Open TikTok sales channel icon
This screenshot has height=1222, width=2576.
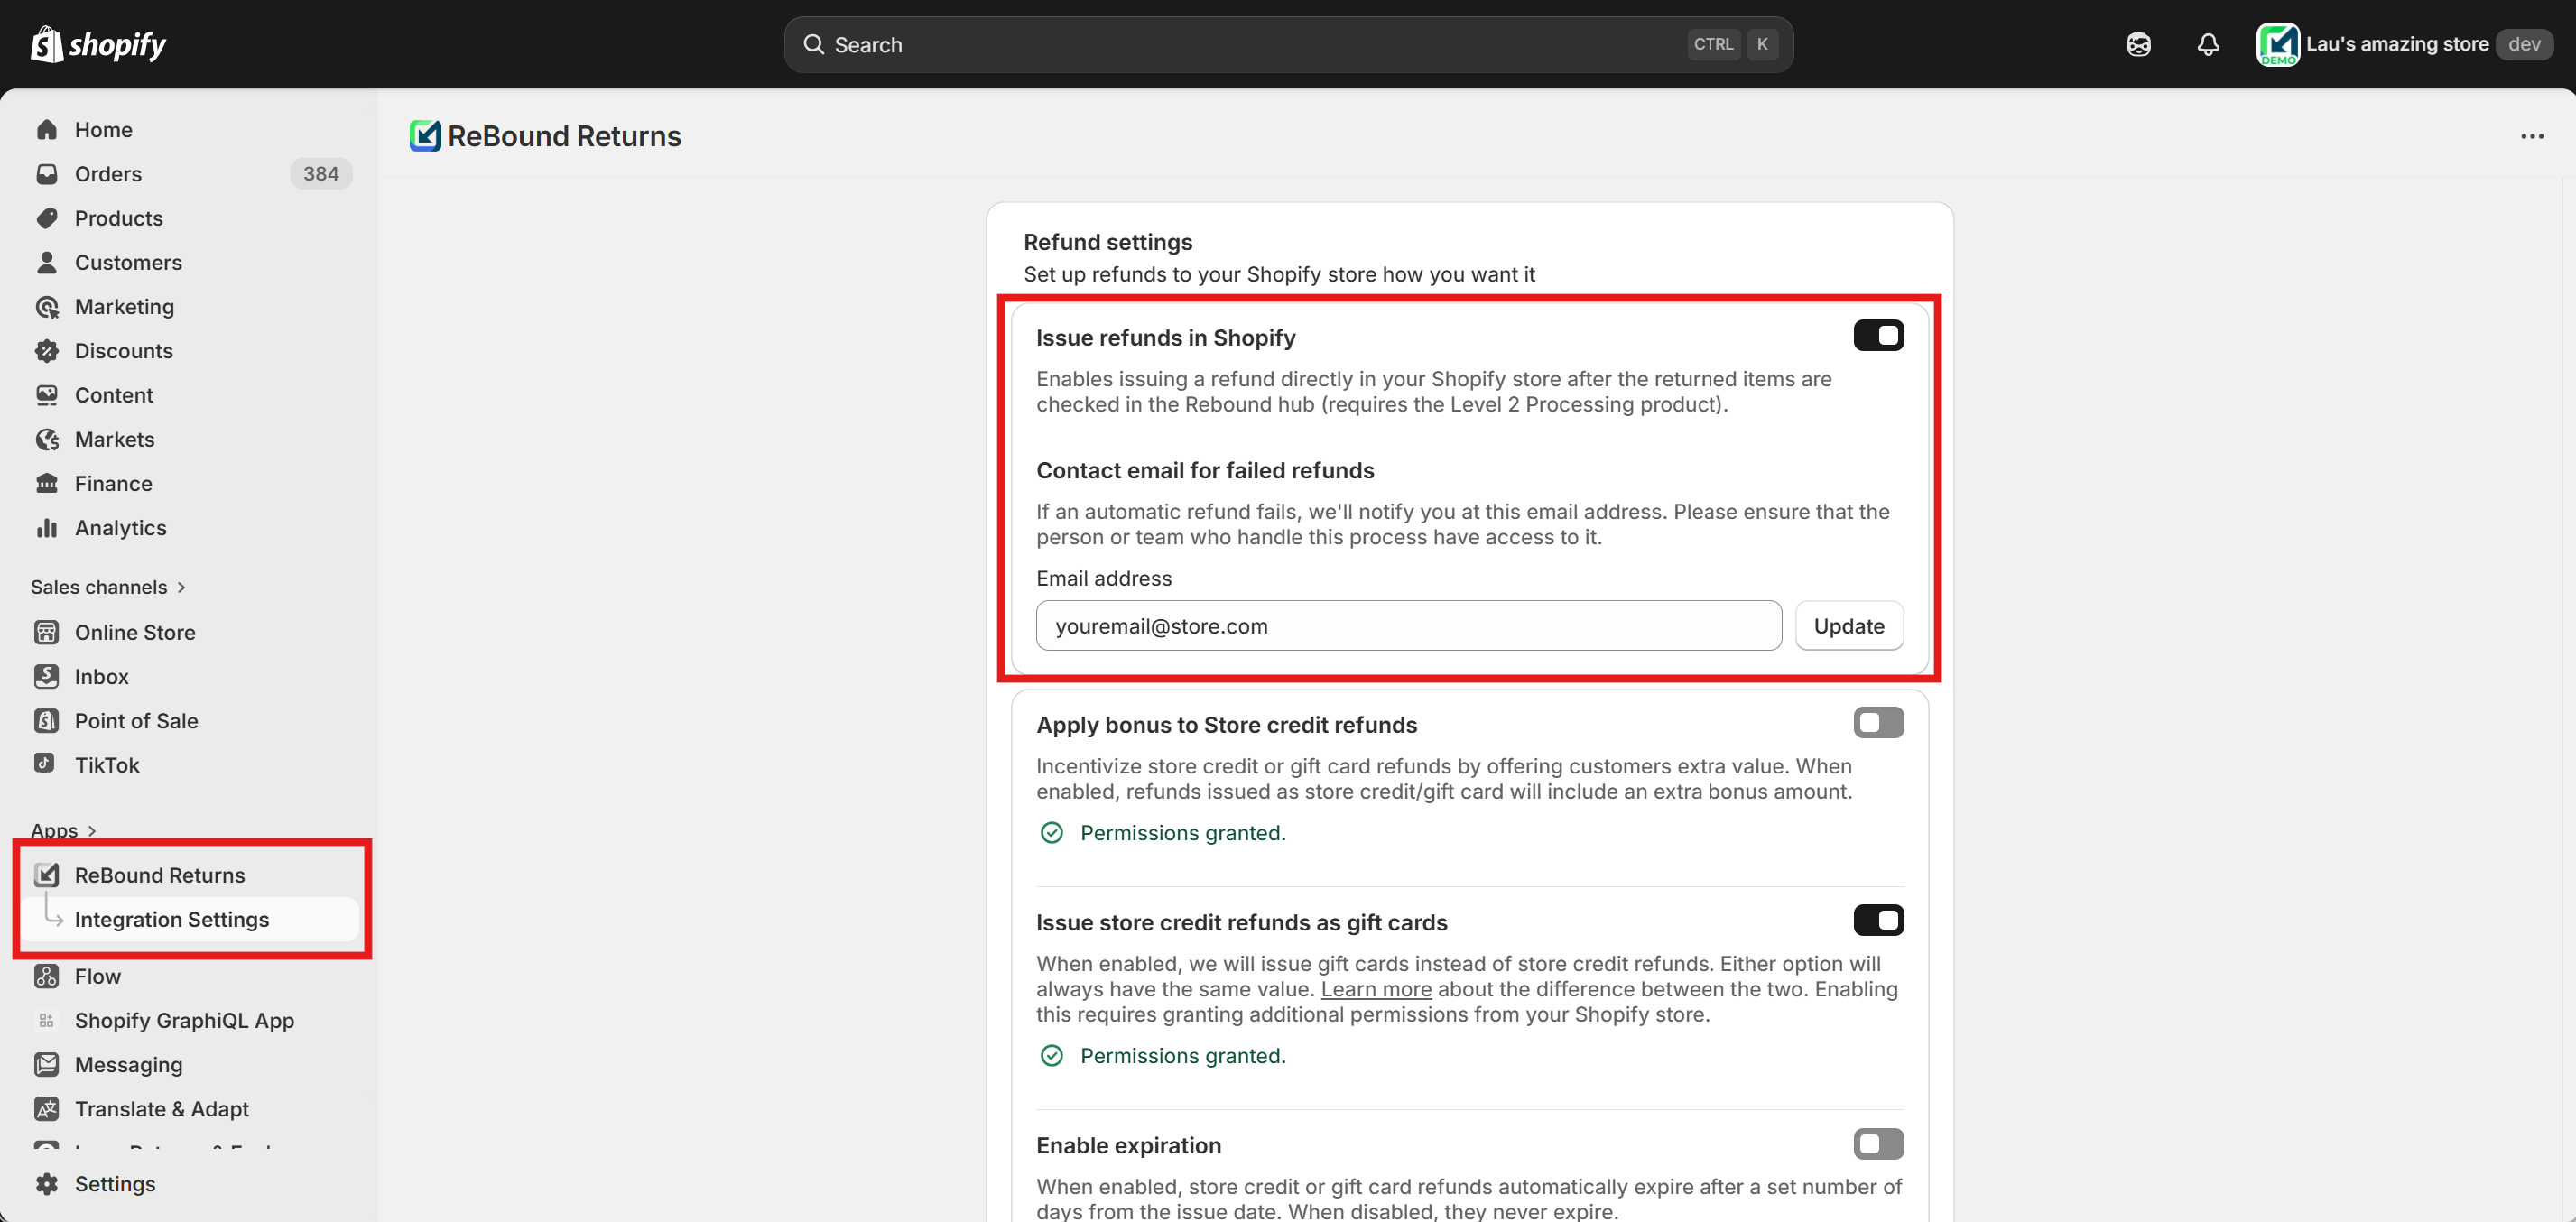[x=46, y=764]
